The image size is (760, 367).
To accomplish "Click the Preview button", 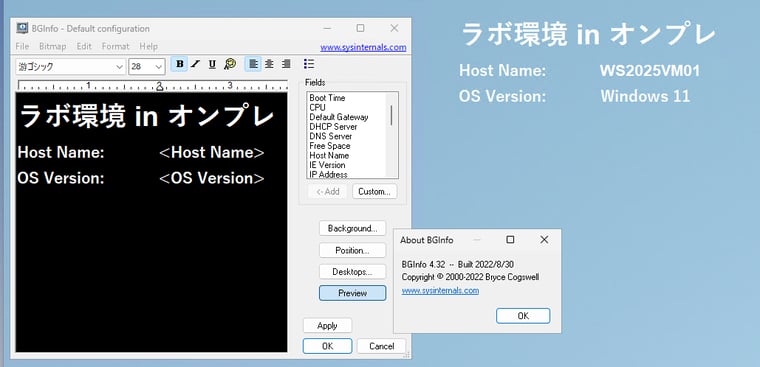I will tap(352, 293).
